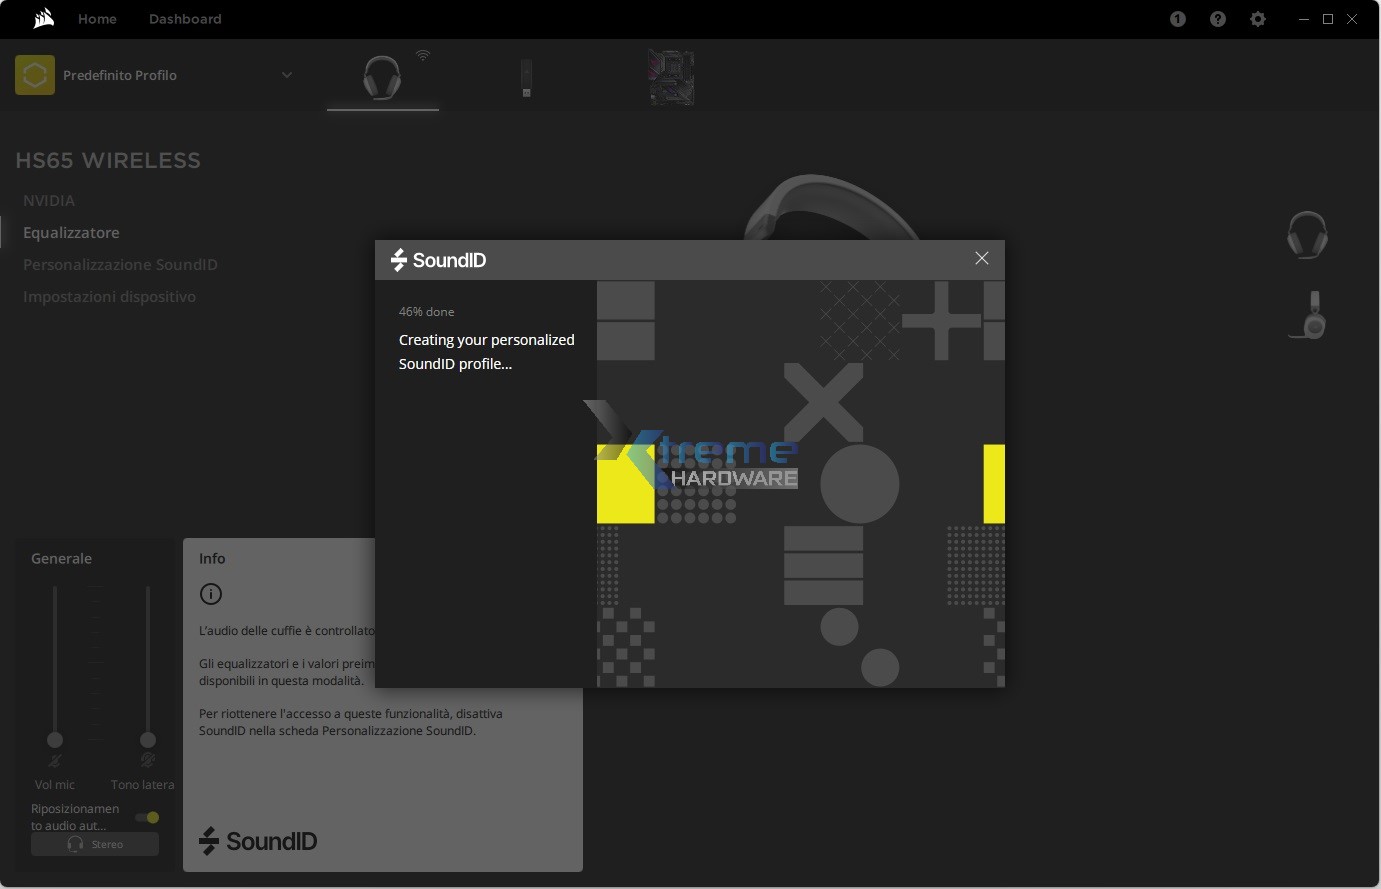Image resolution: width=1381 pixels, height=889 pixels.
Task: Open the Dashboard menu
Action: (185, 19)
